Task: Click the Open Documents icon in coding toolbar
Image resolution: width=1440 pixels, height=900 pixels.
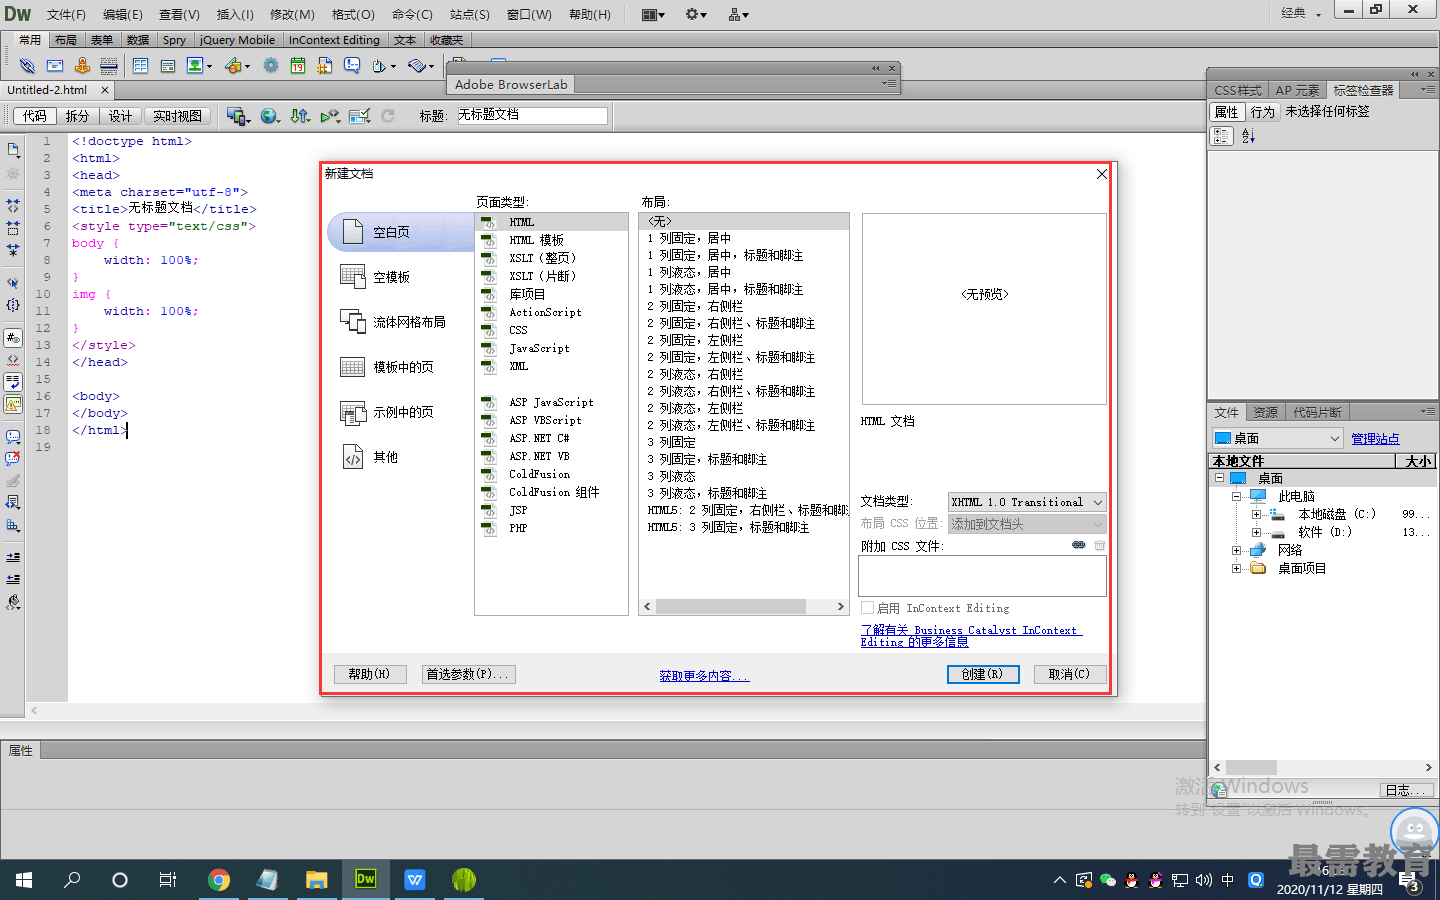Action: click(13, 149)
